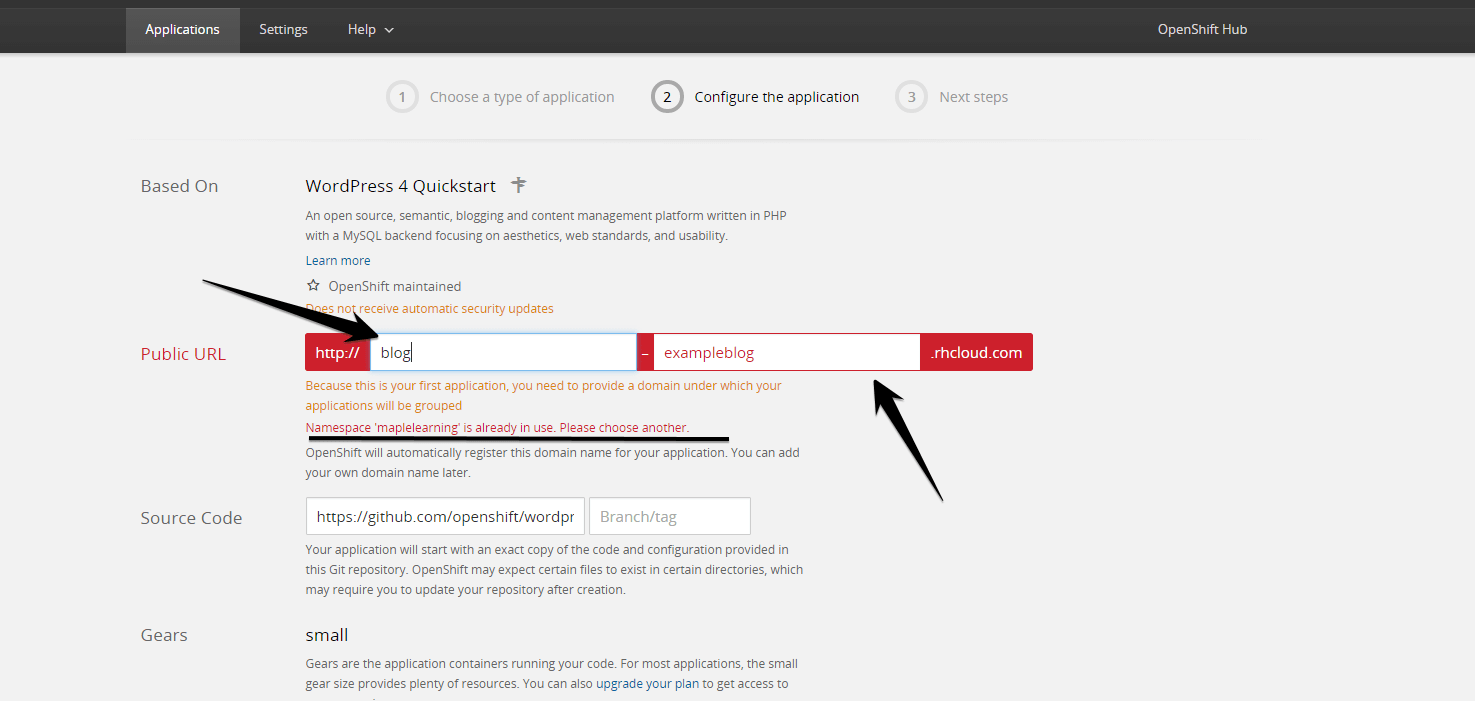Open the Learn more link
Viewport: 1475px width, 701px height.
(338, 260)
